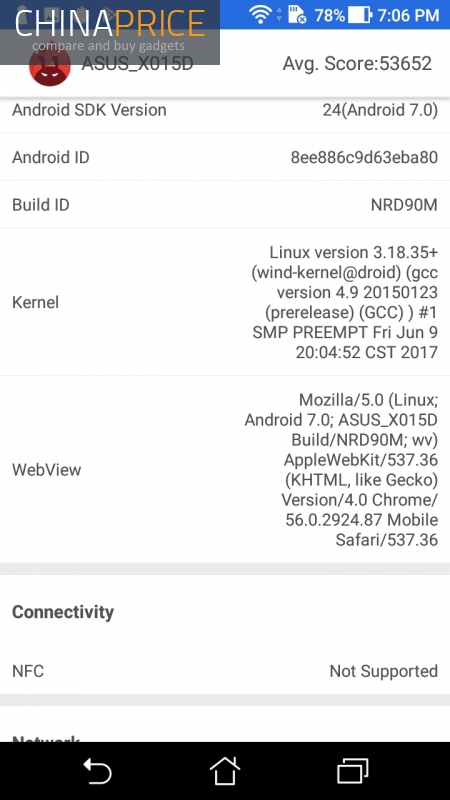
Task: Tap the SD card status icon
Action: (x=296, y=15)
